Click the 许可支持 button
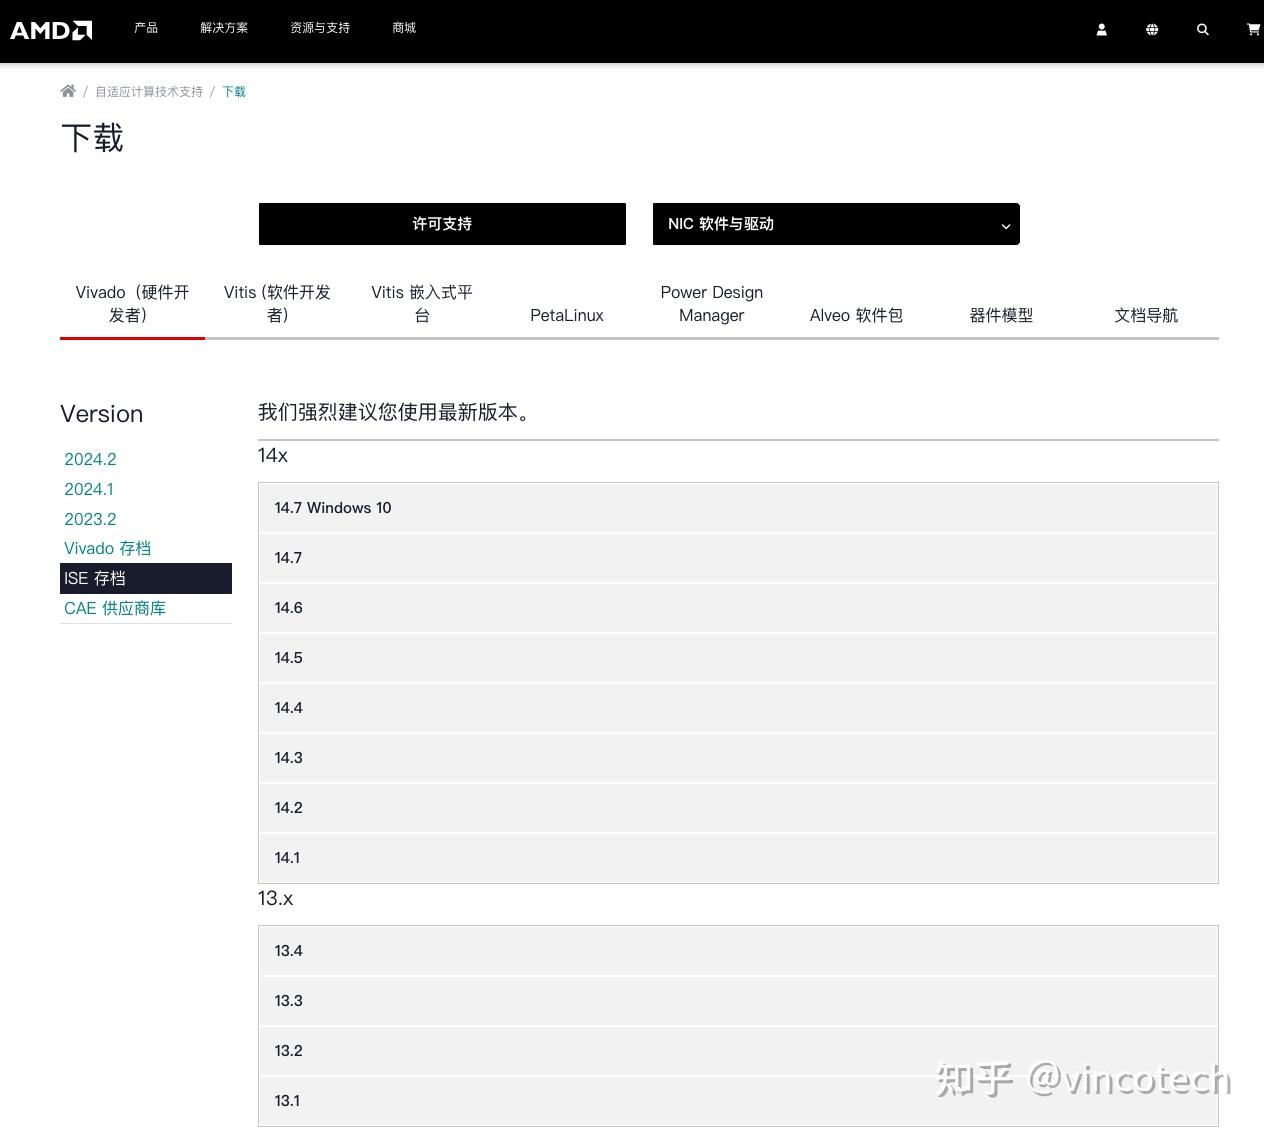Screen dimensions: 1264x1130 point(442,224)
